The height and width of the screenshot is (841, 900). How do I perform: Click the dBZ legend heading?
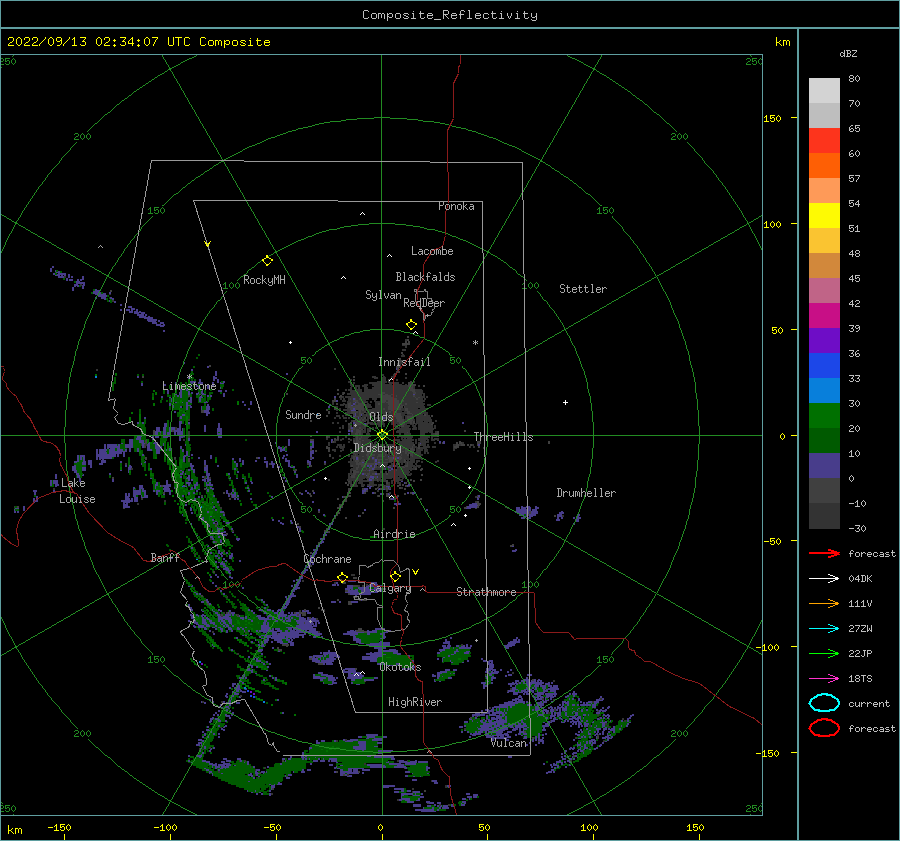(x=848, y=53)
